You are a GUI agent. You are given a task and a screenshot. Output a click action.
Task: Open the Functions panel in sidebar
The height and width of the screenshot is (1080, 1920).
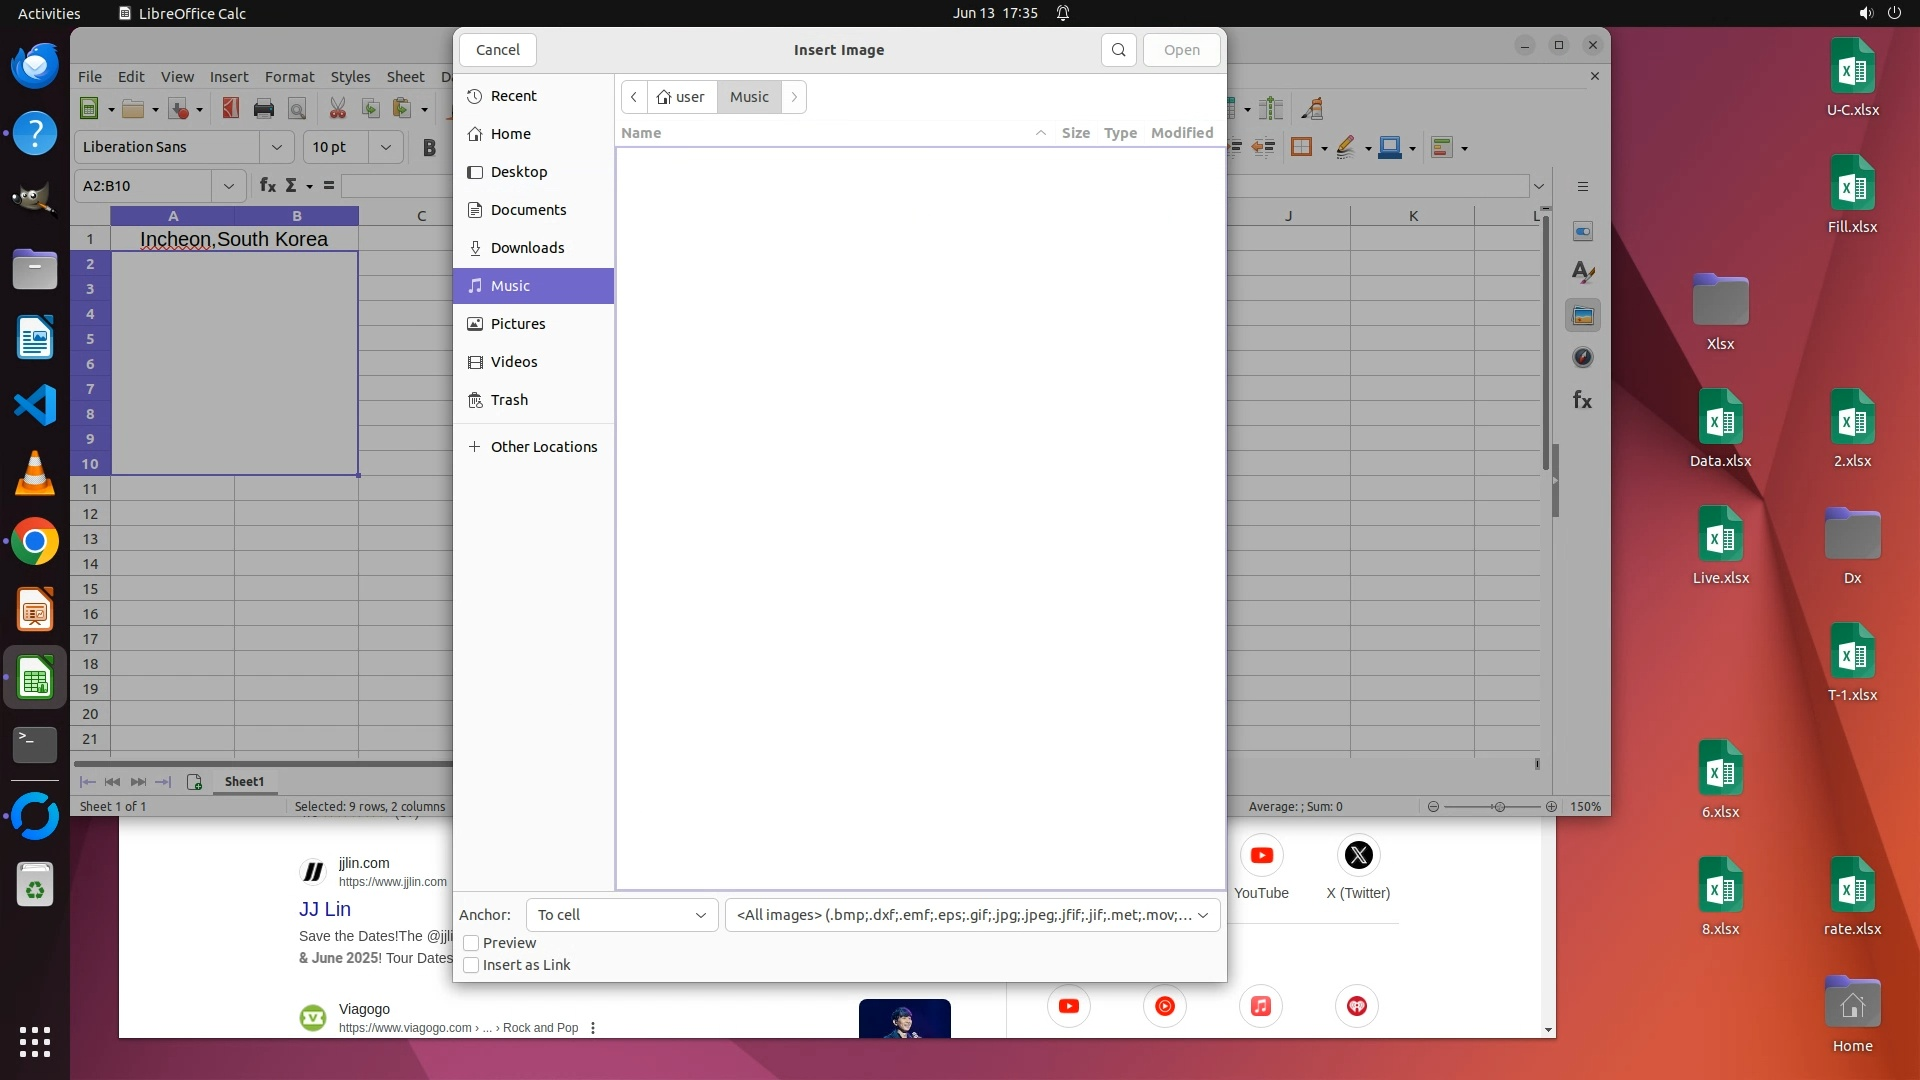tap(1582, 400)
